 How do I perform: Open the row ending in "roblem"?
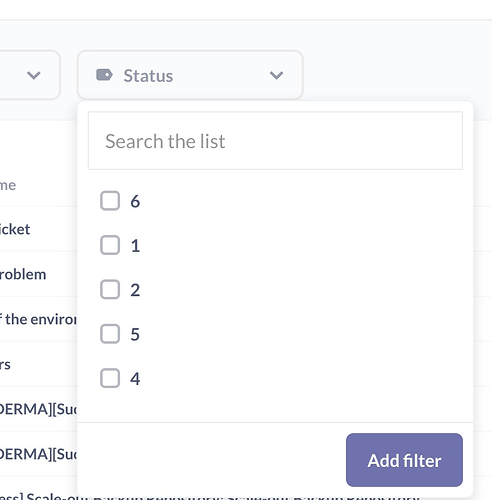tap(23, 274)
